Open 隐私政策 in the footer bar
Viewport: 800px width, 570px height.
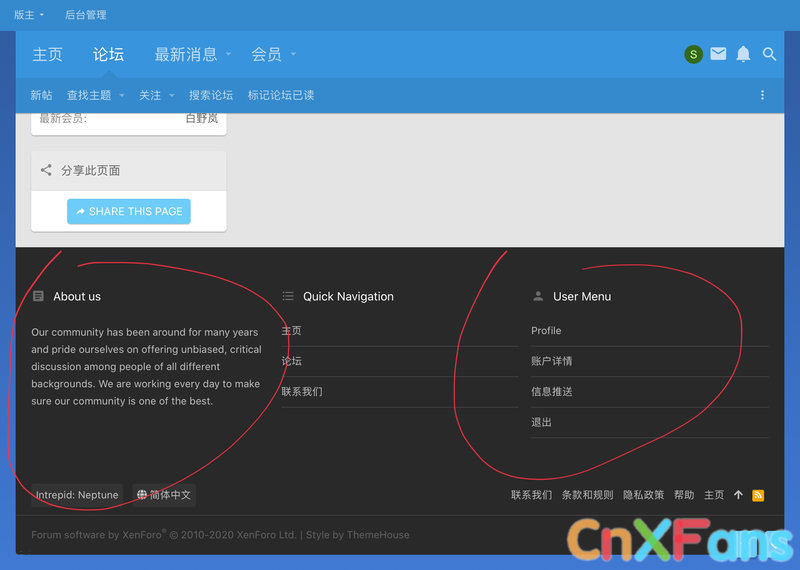tap(643, 495)
